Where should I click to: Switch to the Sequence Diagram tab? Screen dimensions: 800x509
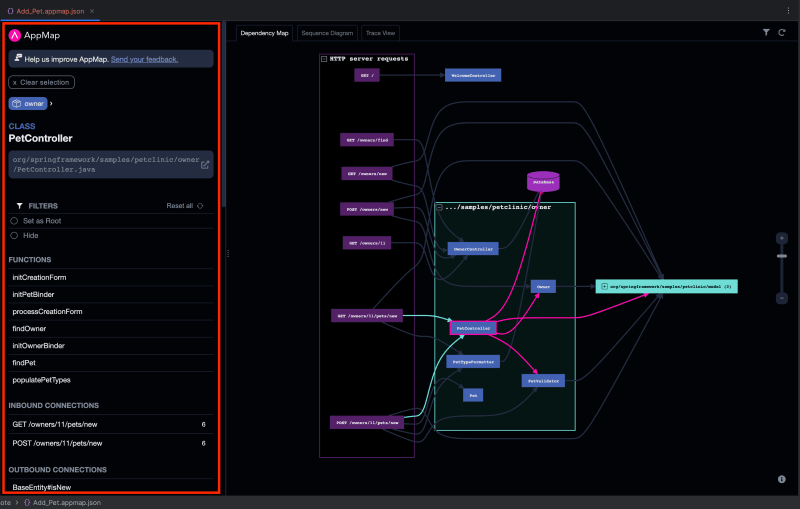pyautogui.click(x=327, y=33)
